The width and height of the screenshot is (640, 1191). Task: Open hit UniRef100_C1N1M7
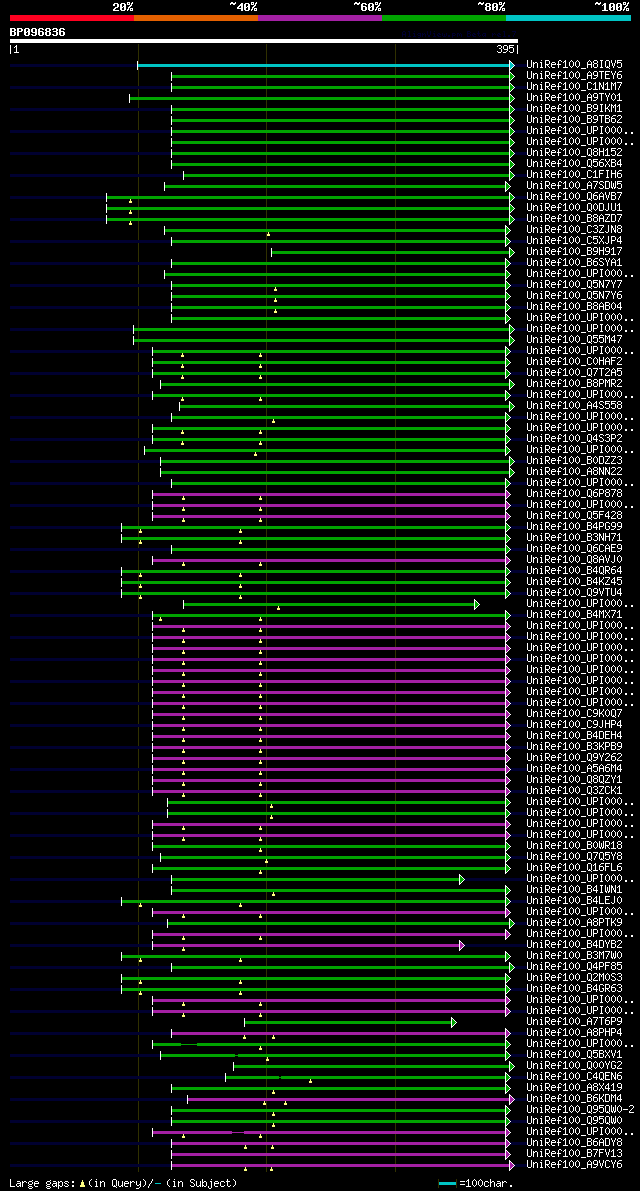pos(574,87)
